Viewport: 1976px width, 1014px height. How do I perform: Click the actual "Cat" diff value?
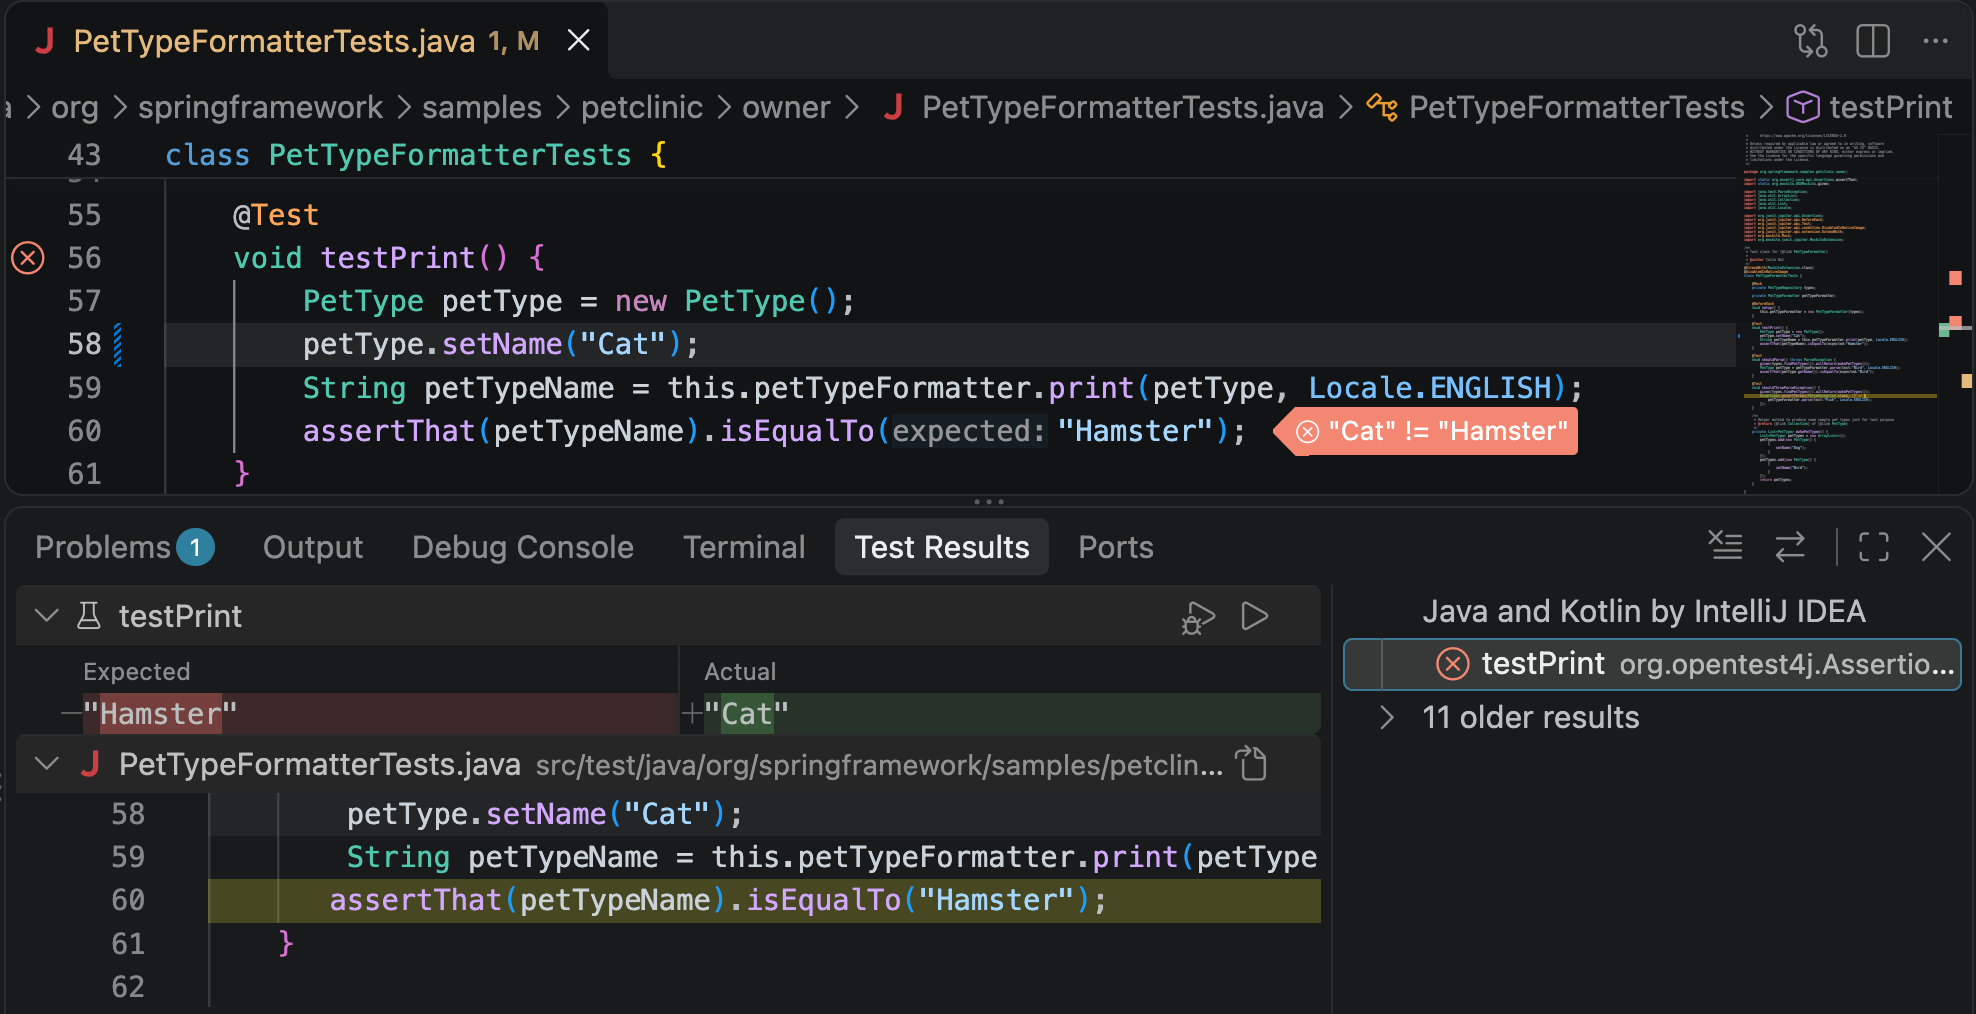click(x=746, y=714)
